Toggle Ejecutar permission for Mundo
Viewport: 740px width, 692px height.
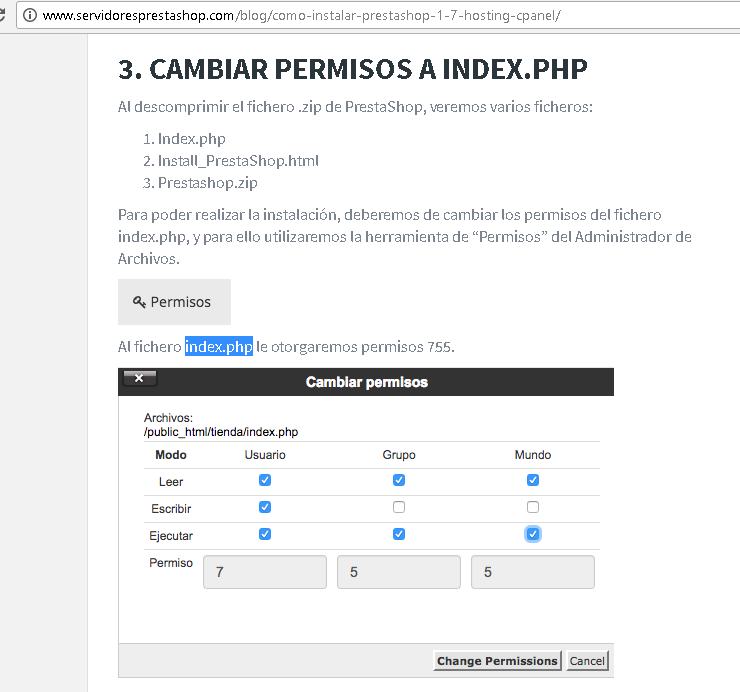[533, 534]
